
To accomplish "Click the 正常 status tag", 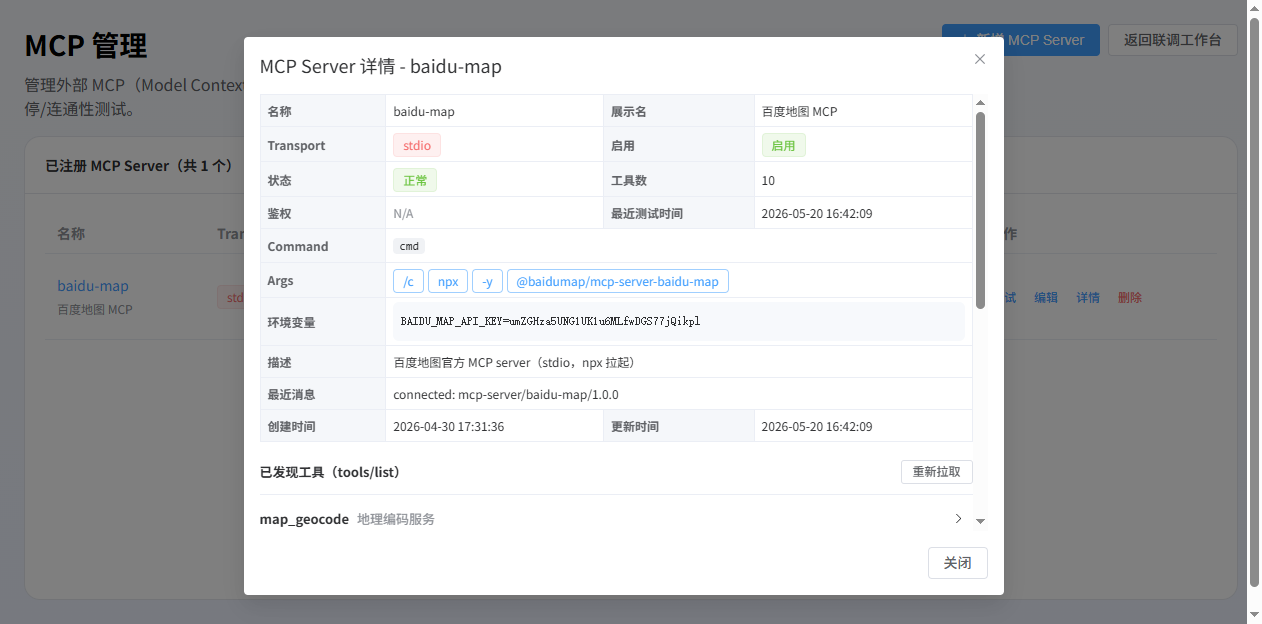I will coord(415,180).
